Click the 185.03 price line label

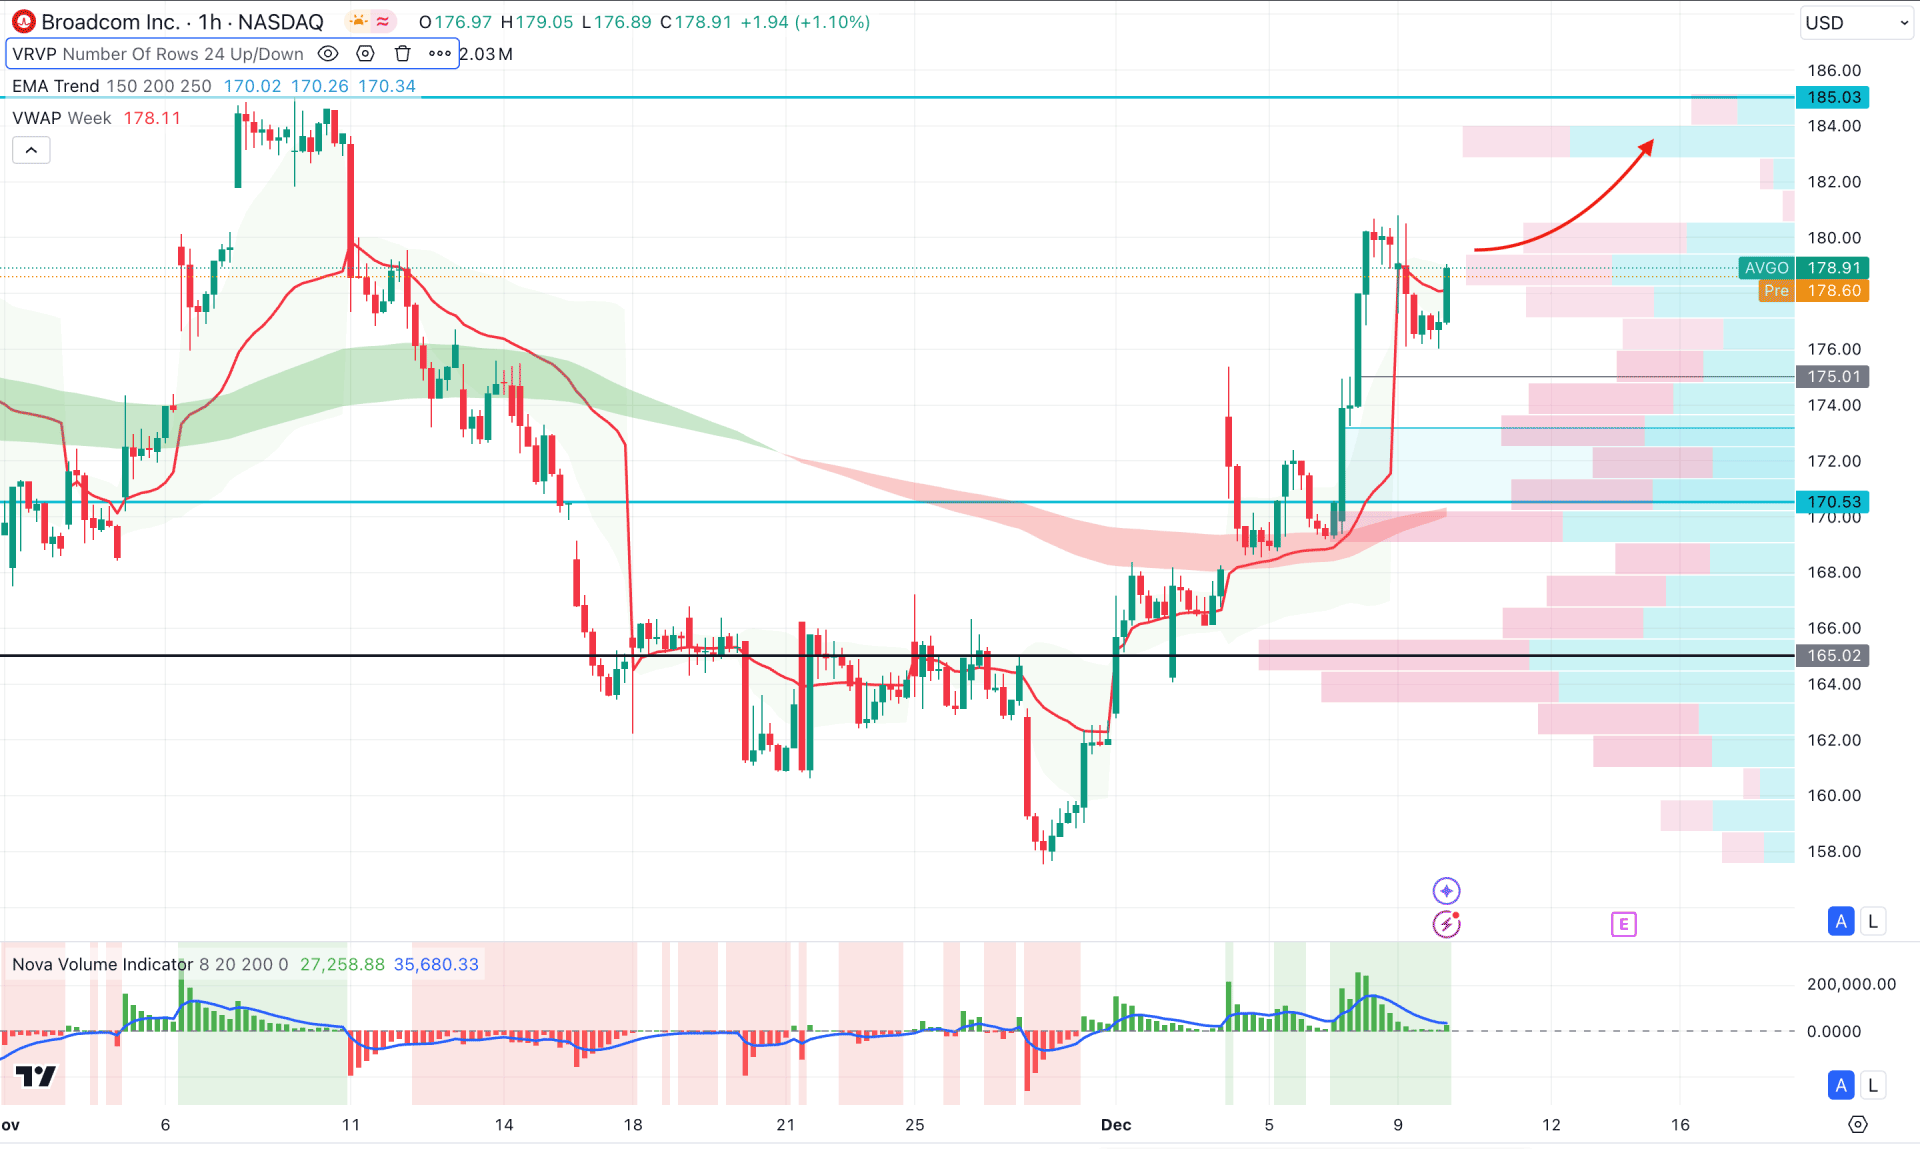point(1833,97)
